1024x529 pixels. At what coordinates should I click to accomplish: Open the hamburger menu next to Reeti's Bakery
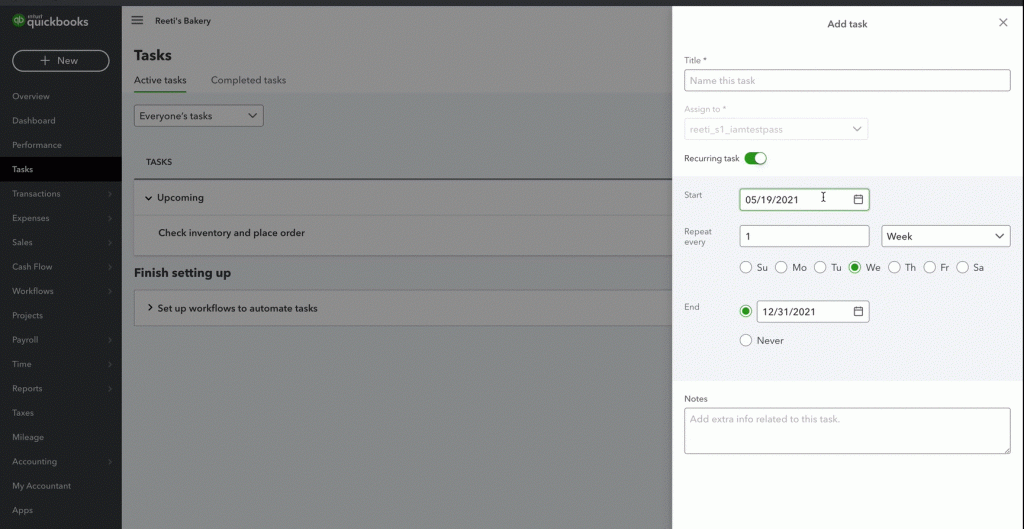137,20
